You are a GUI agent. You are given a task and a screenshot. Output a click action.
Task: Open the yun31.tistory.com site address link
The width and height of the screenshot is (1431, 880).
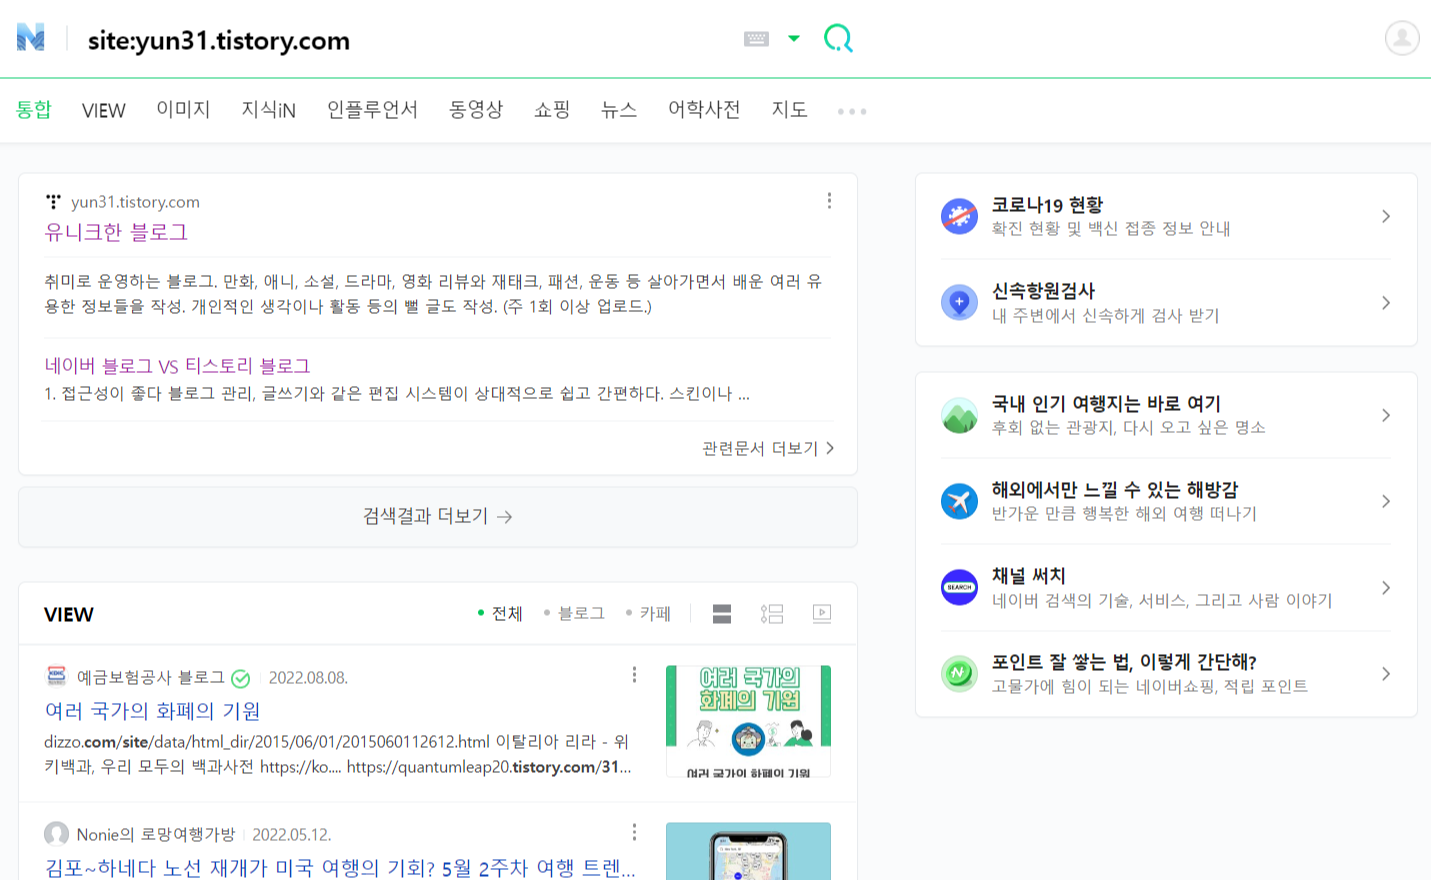(x=136, y=202)
